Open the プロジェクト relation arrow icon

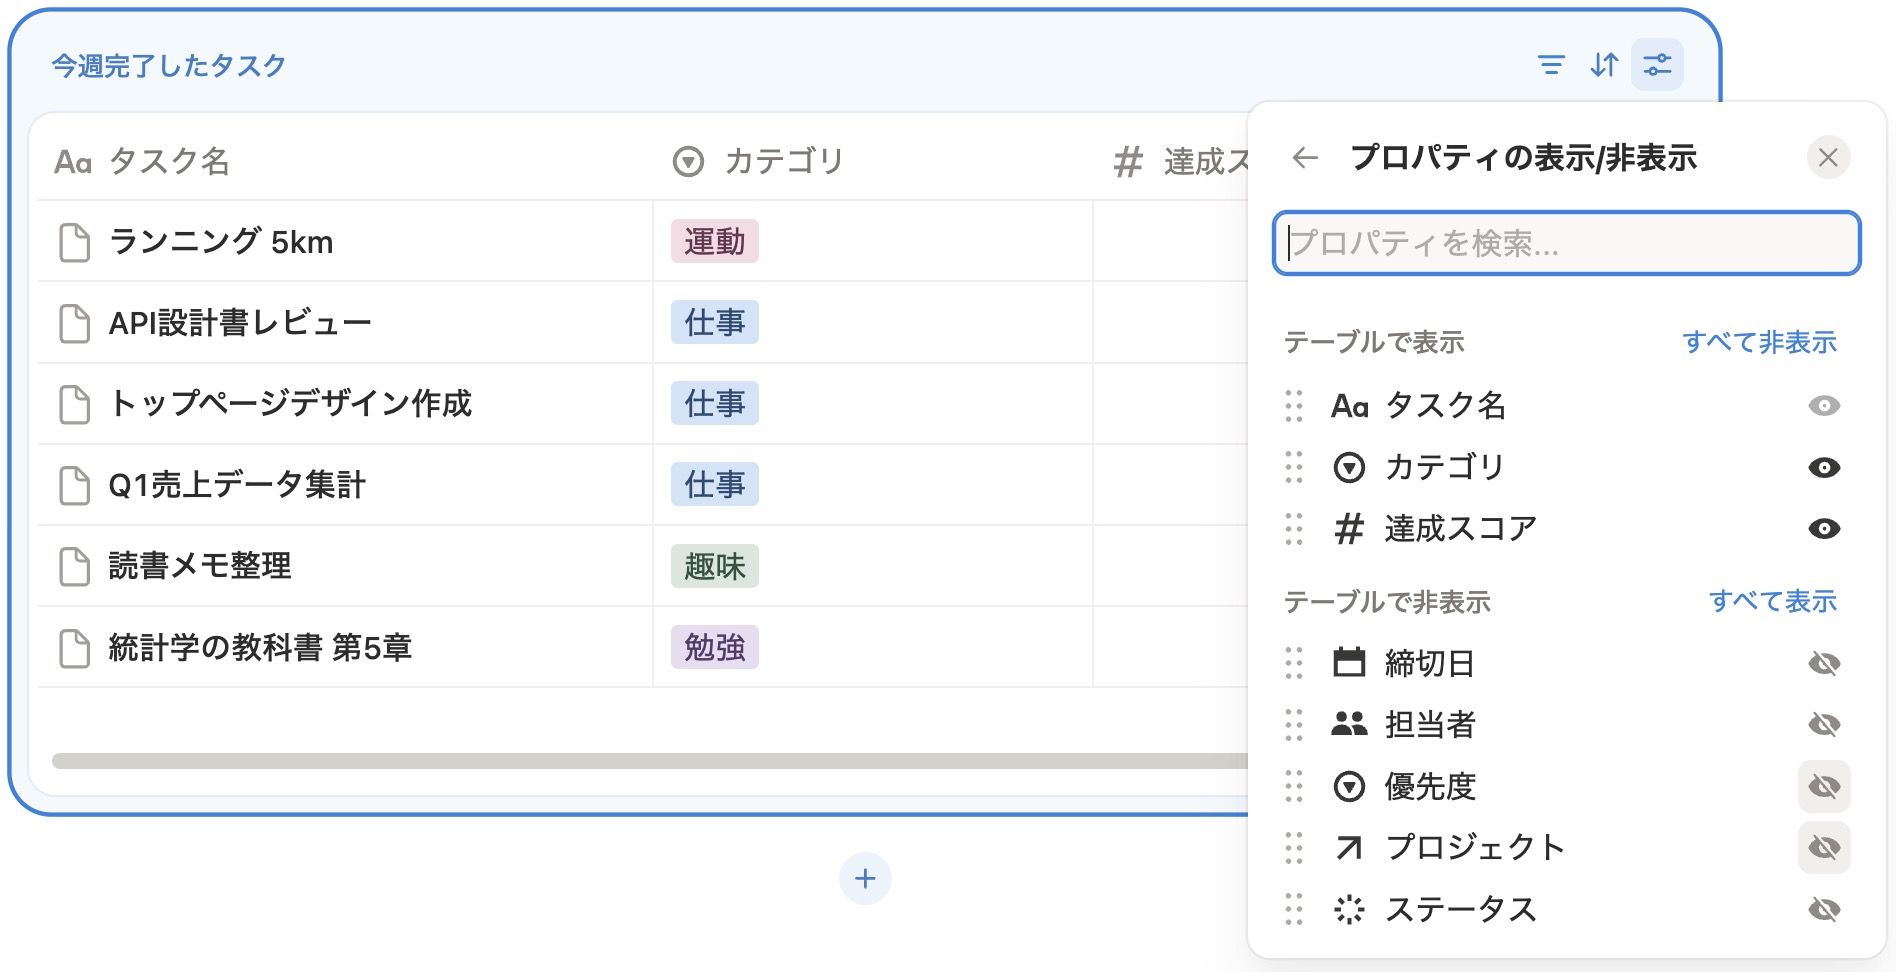(x=1350, y=847)
